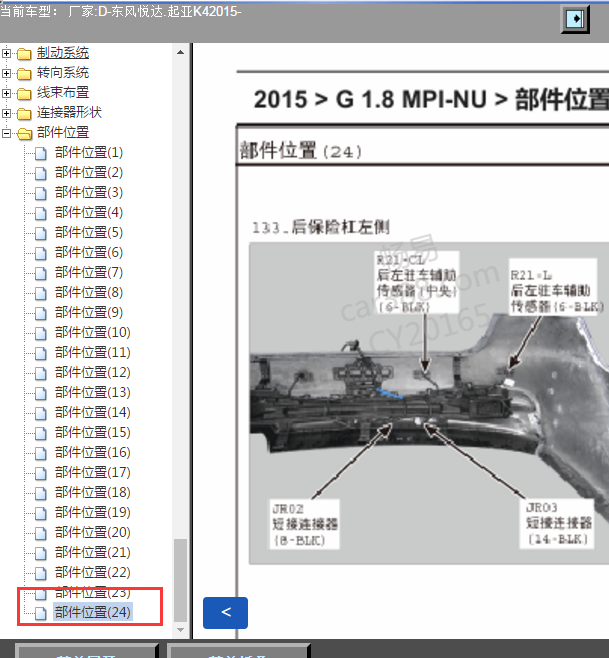Open 部件位置(10) page
The width and height of the screenshot is (609, 658).
tap(92, 332)
